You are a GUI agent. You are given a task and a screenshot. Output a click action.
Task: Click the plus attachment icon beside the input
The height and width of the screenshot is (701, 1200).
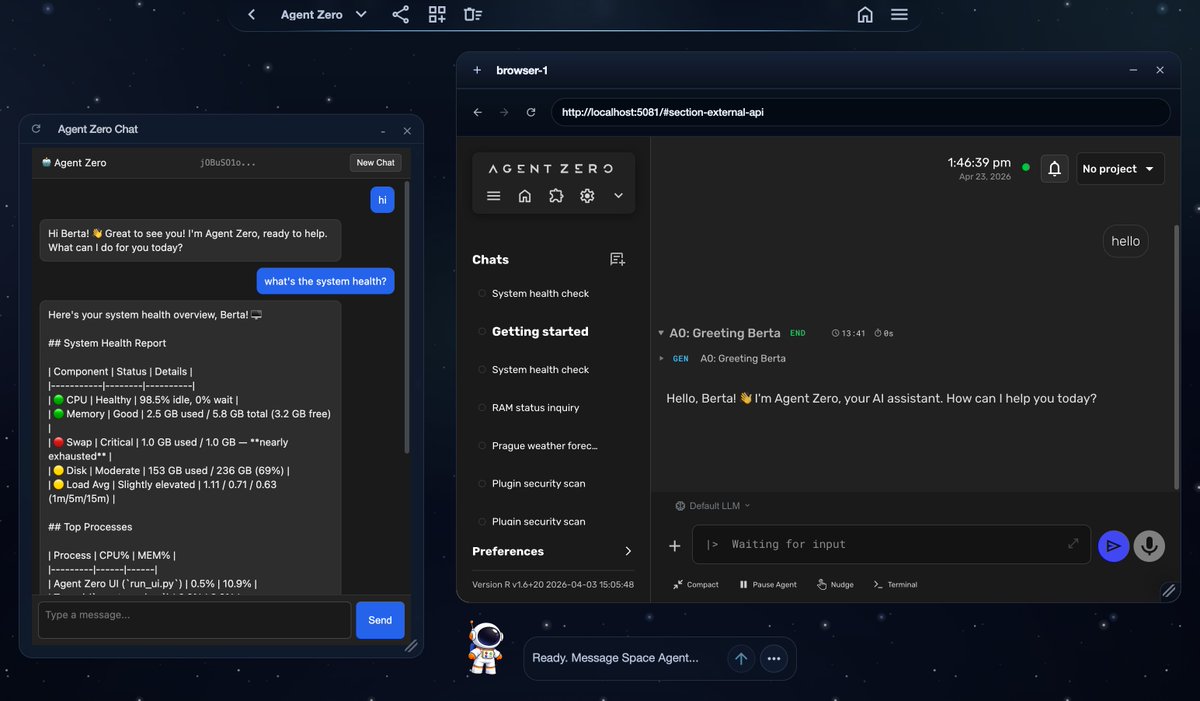click(675, 545)
